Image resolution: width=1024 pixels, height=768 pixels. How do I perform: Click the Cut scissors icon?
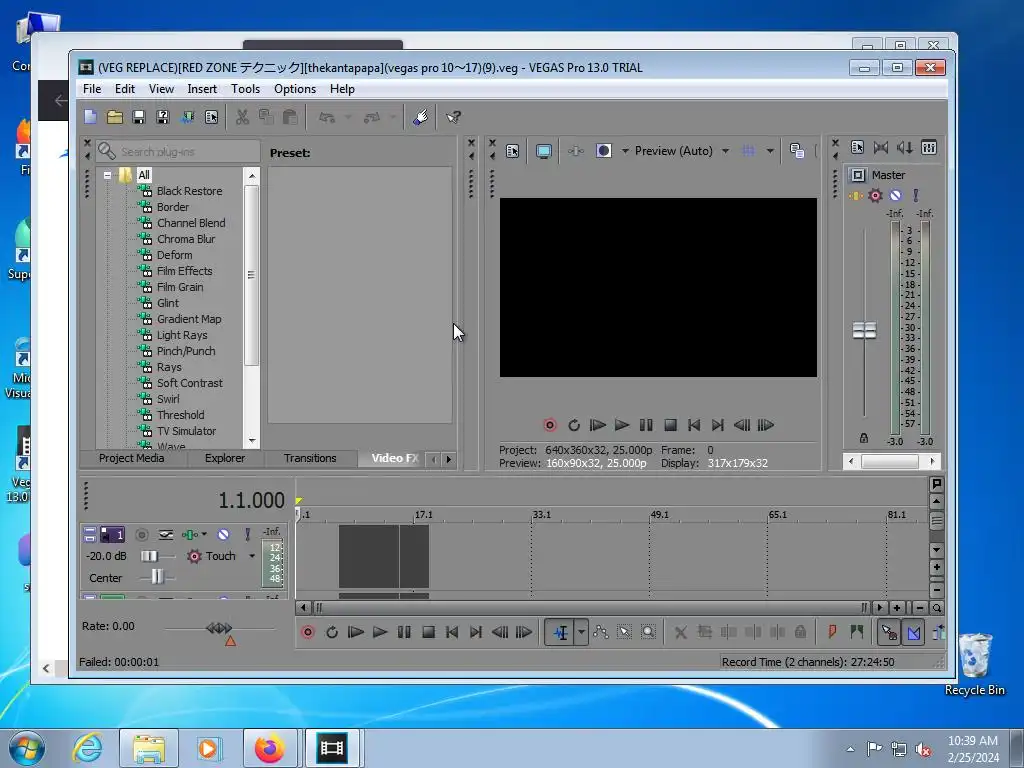242,117
